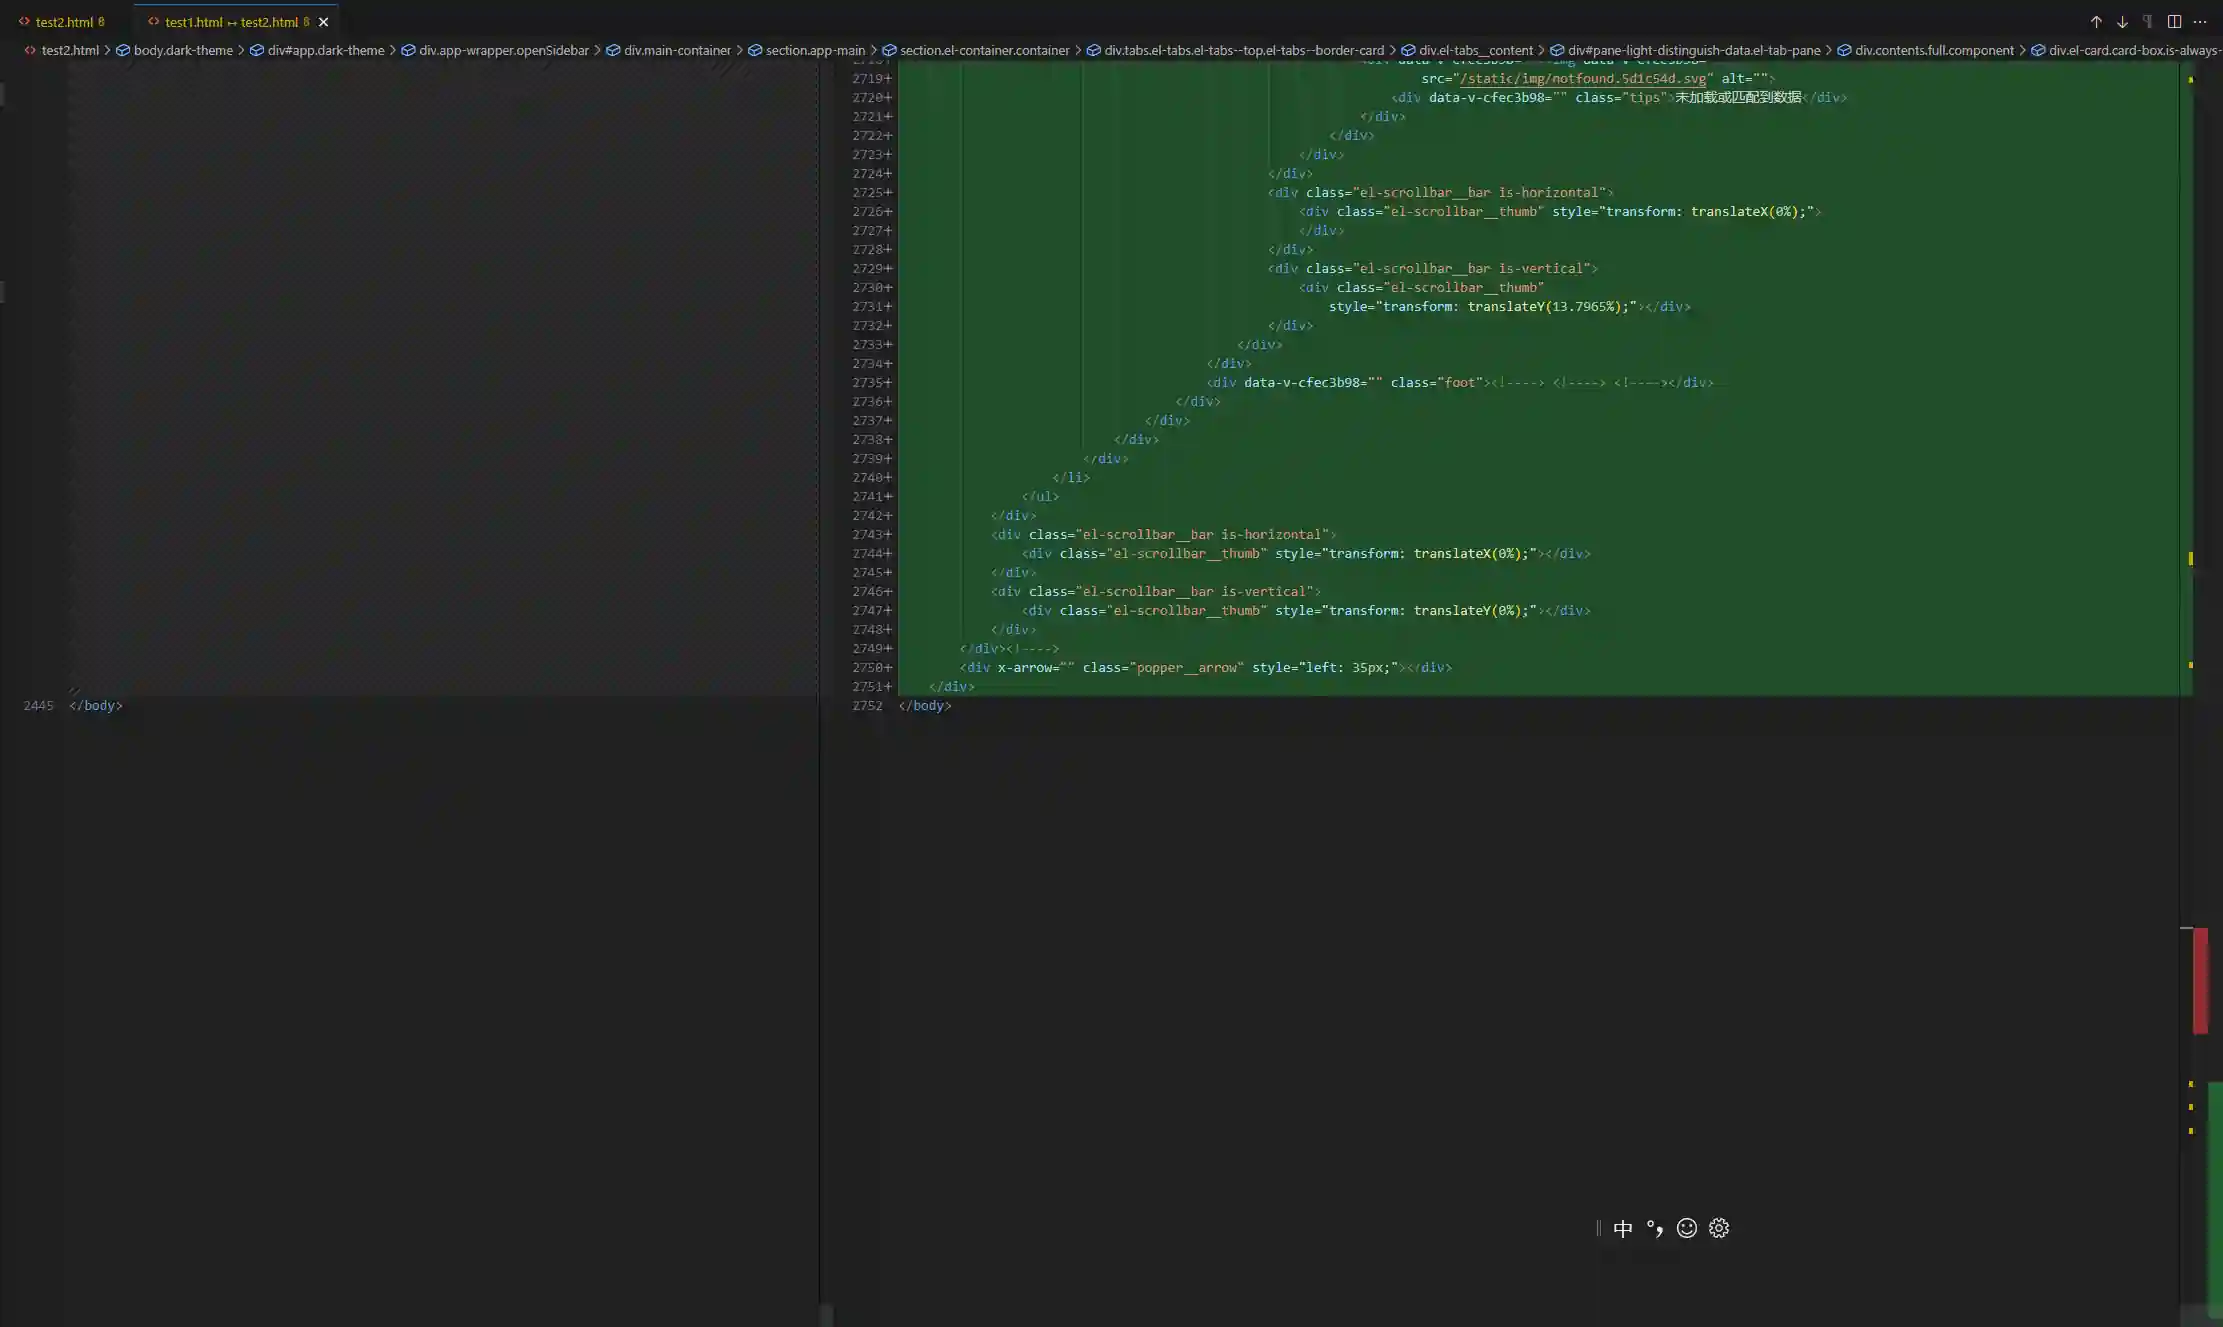Click line 2445 </body> in left pane

[x=96, y=705]
